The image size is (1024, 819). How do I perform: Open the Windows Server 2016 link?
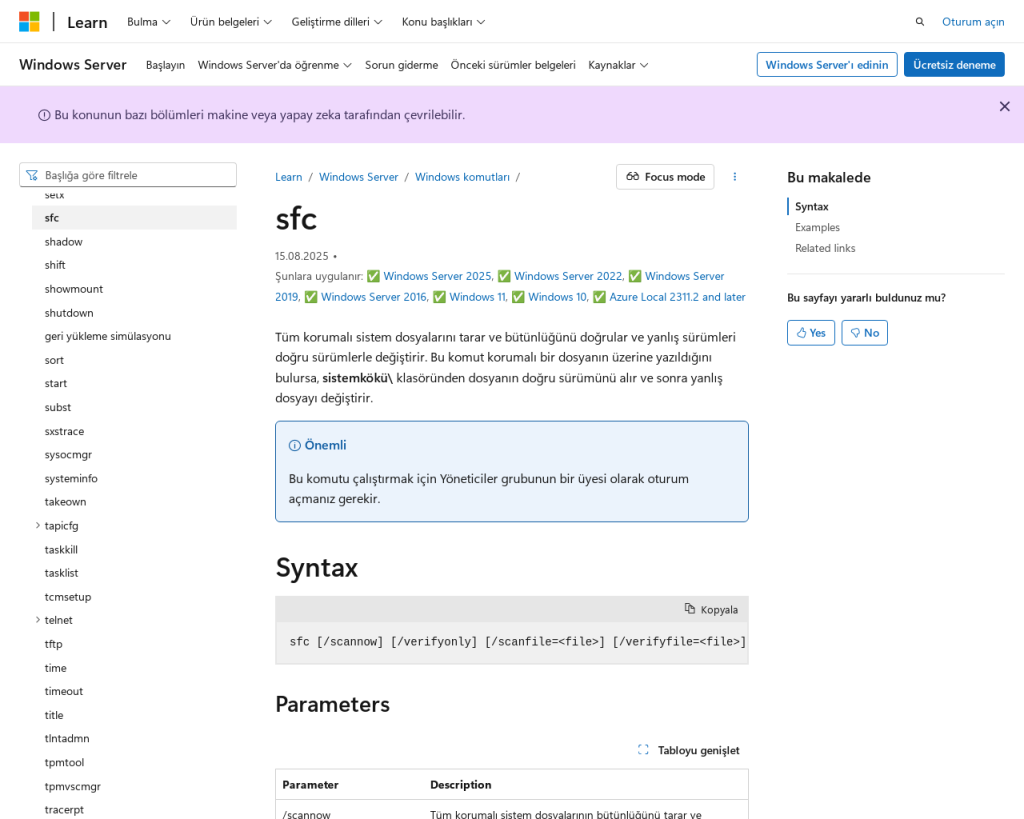coord(374,297)
